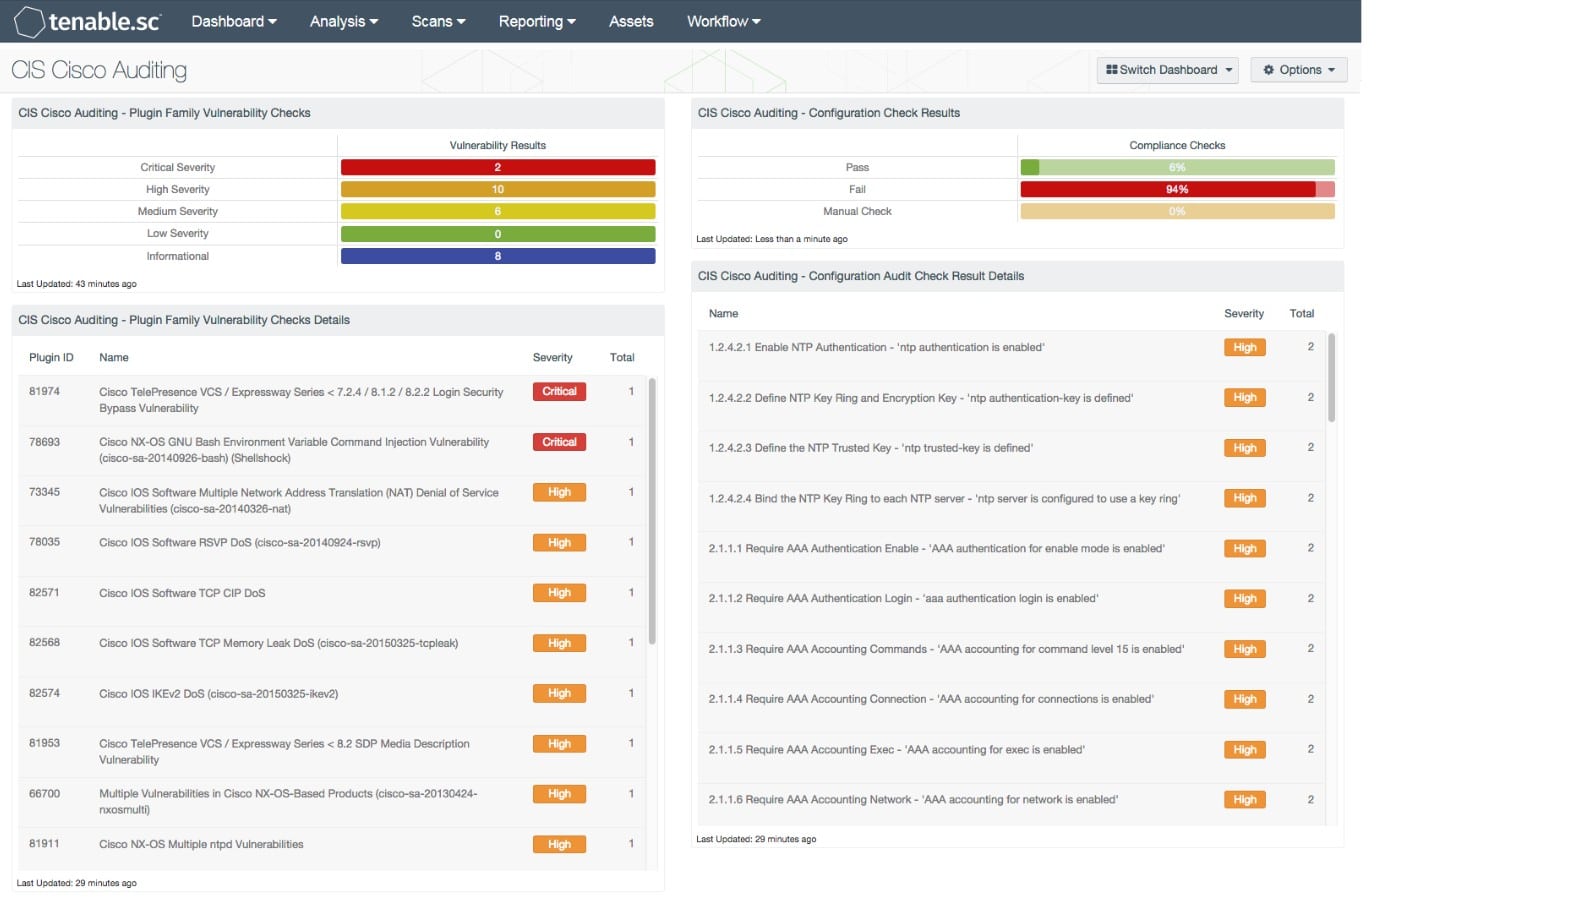The width and height of the screenshot is (1595, 897).
Task: Open 2.1.1.2 Require AAA Authentication Login row
Action: pyautogui.click(x=1010, y=606)
